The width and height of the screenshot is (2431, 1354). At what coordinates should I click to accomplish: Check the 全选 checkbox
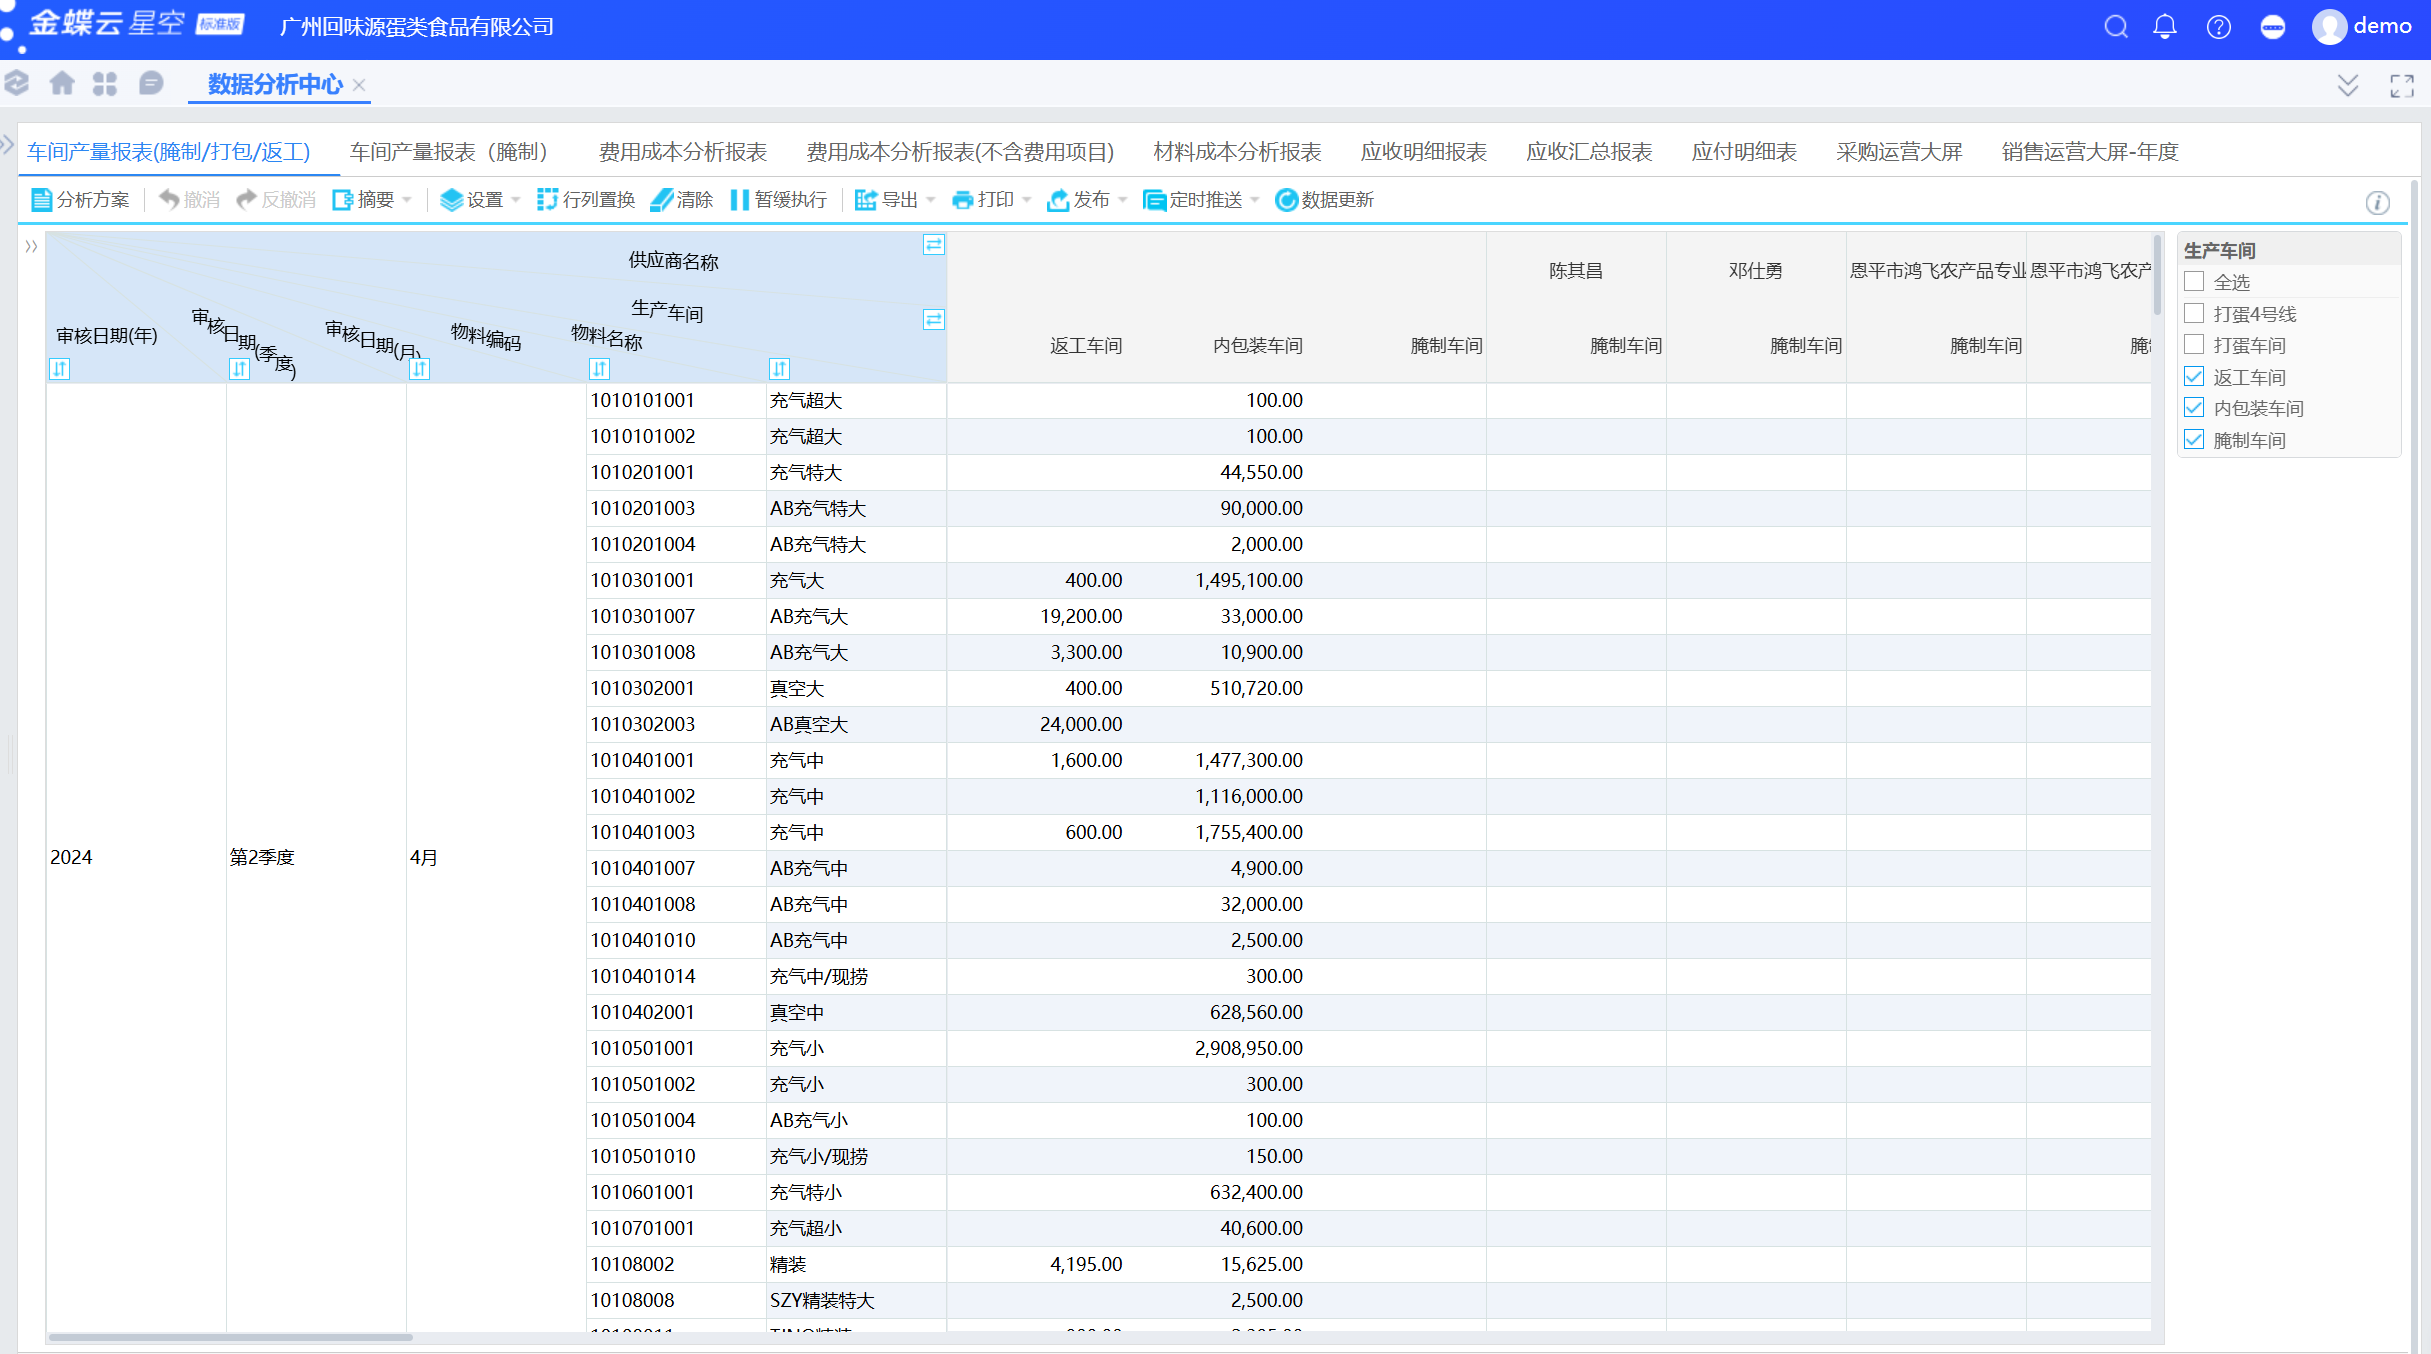(2194, 282)
